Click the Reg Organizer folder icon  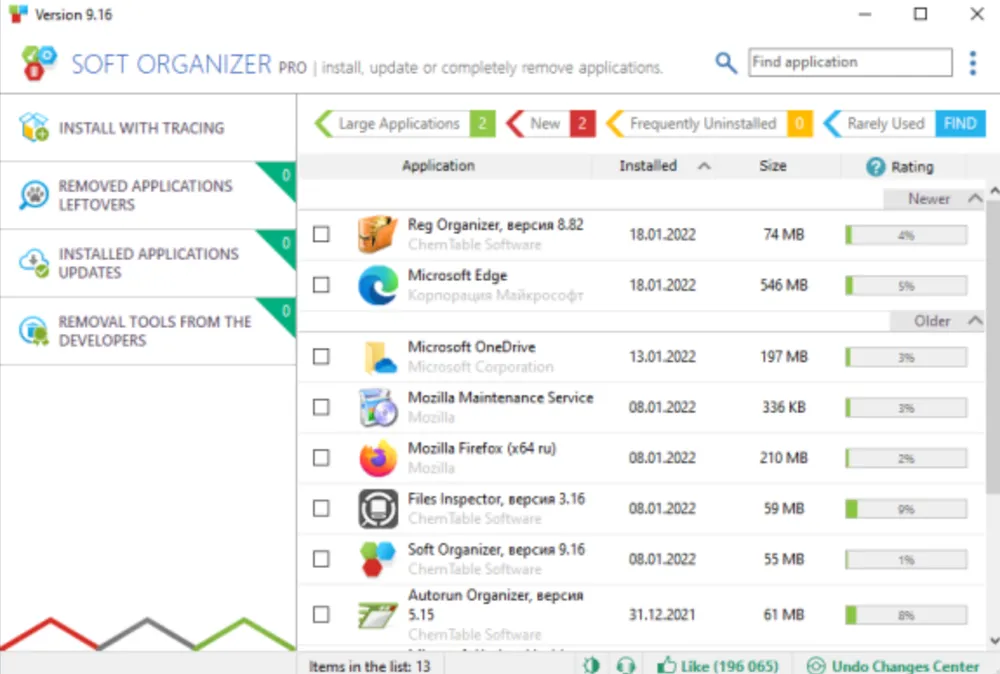[x=375, y=234]
